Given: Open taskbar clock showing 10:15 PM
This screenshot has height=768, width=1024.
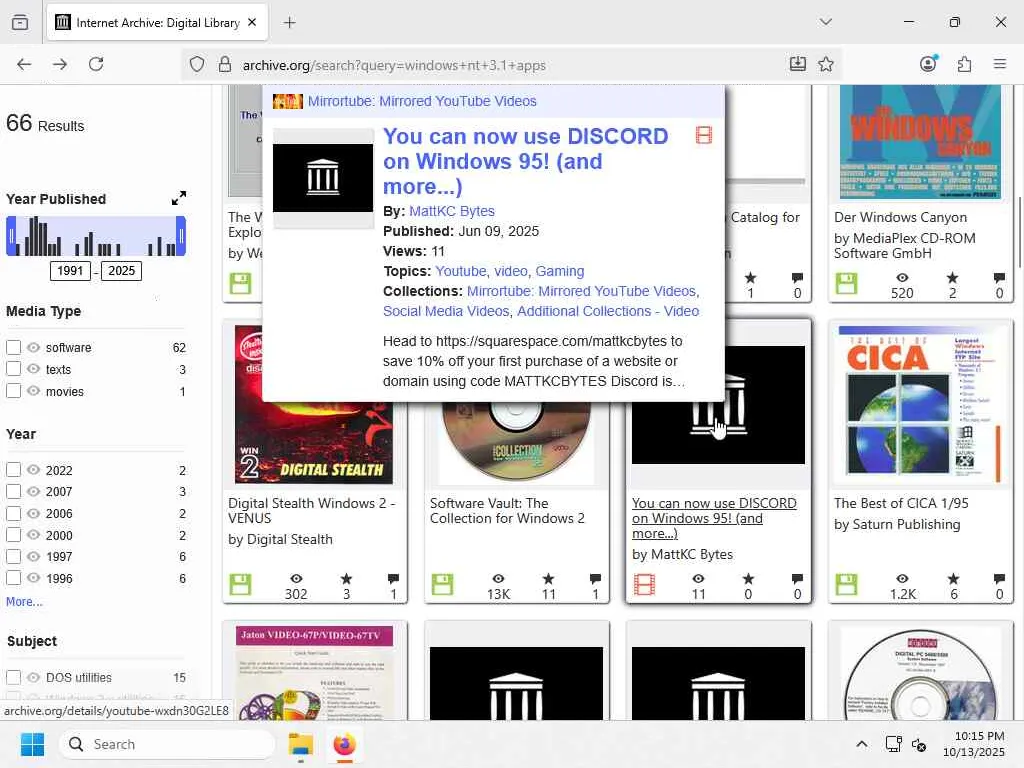Looking at the screenshot, I should pos(974,744).
